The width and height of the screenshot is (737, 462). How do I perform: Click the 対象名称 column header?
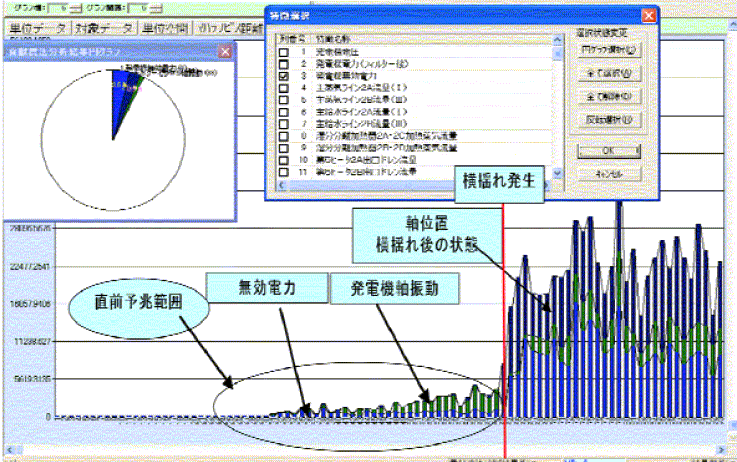click(x=334, y=39)
